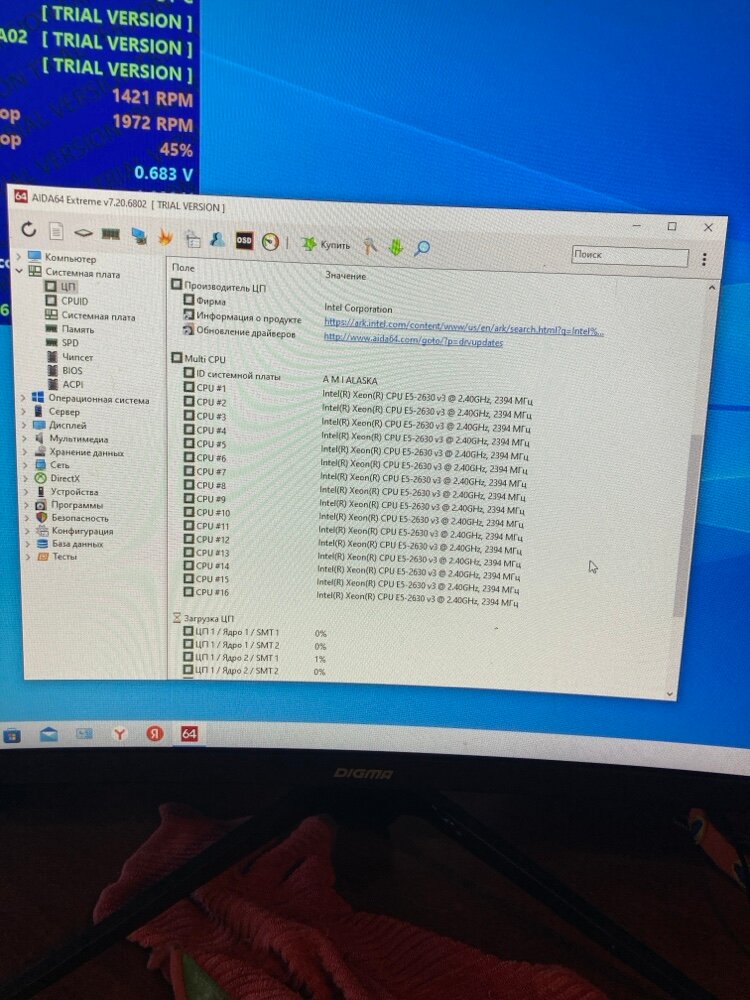The height and width of the screenshot is (1000, 750).
Task: Expand the Сеть tree node
Action: pos(25,464)
